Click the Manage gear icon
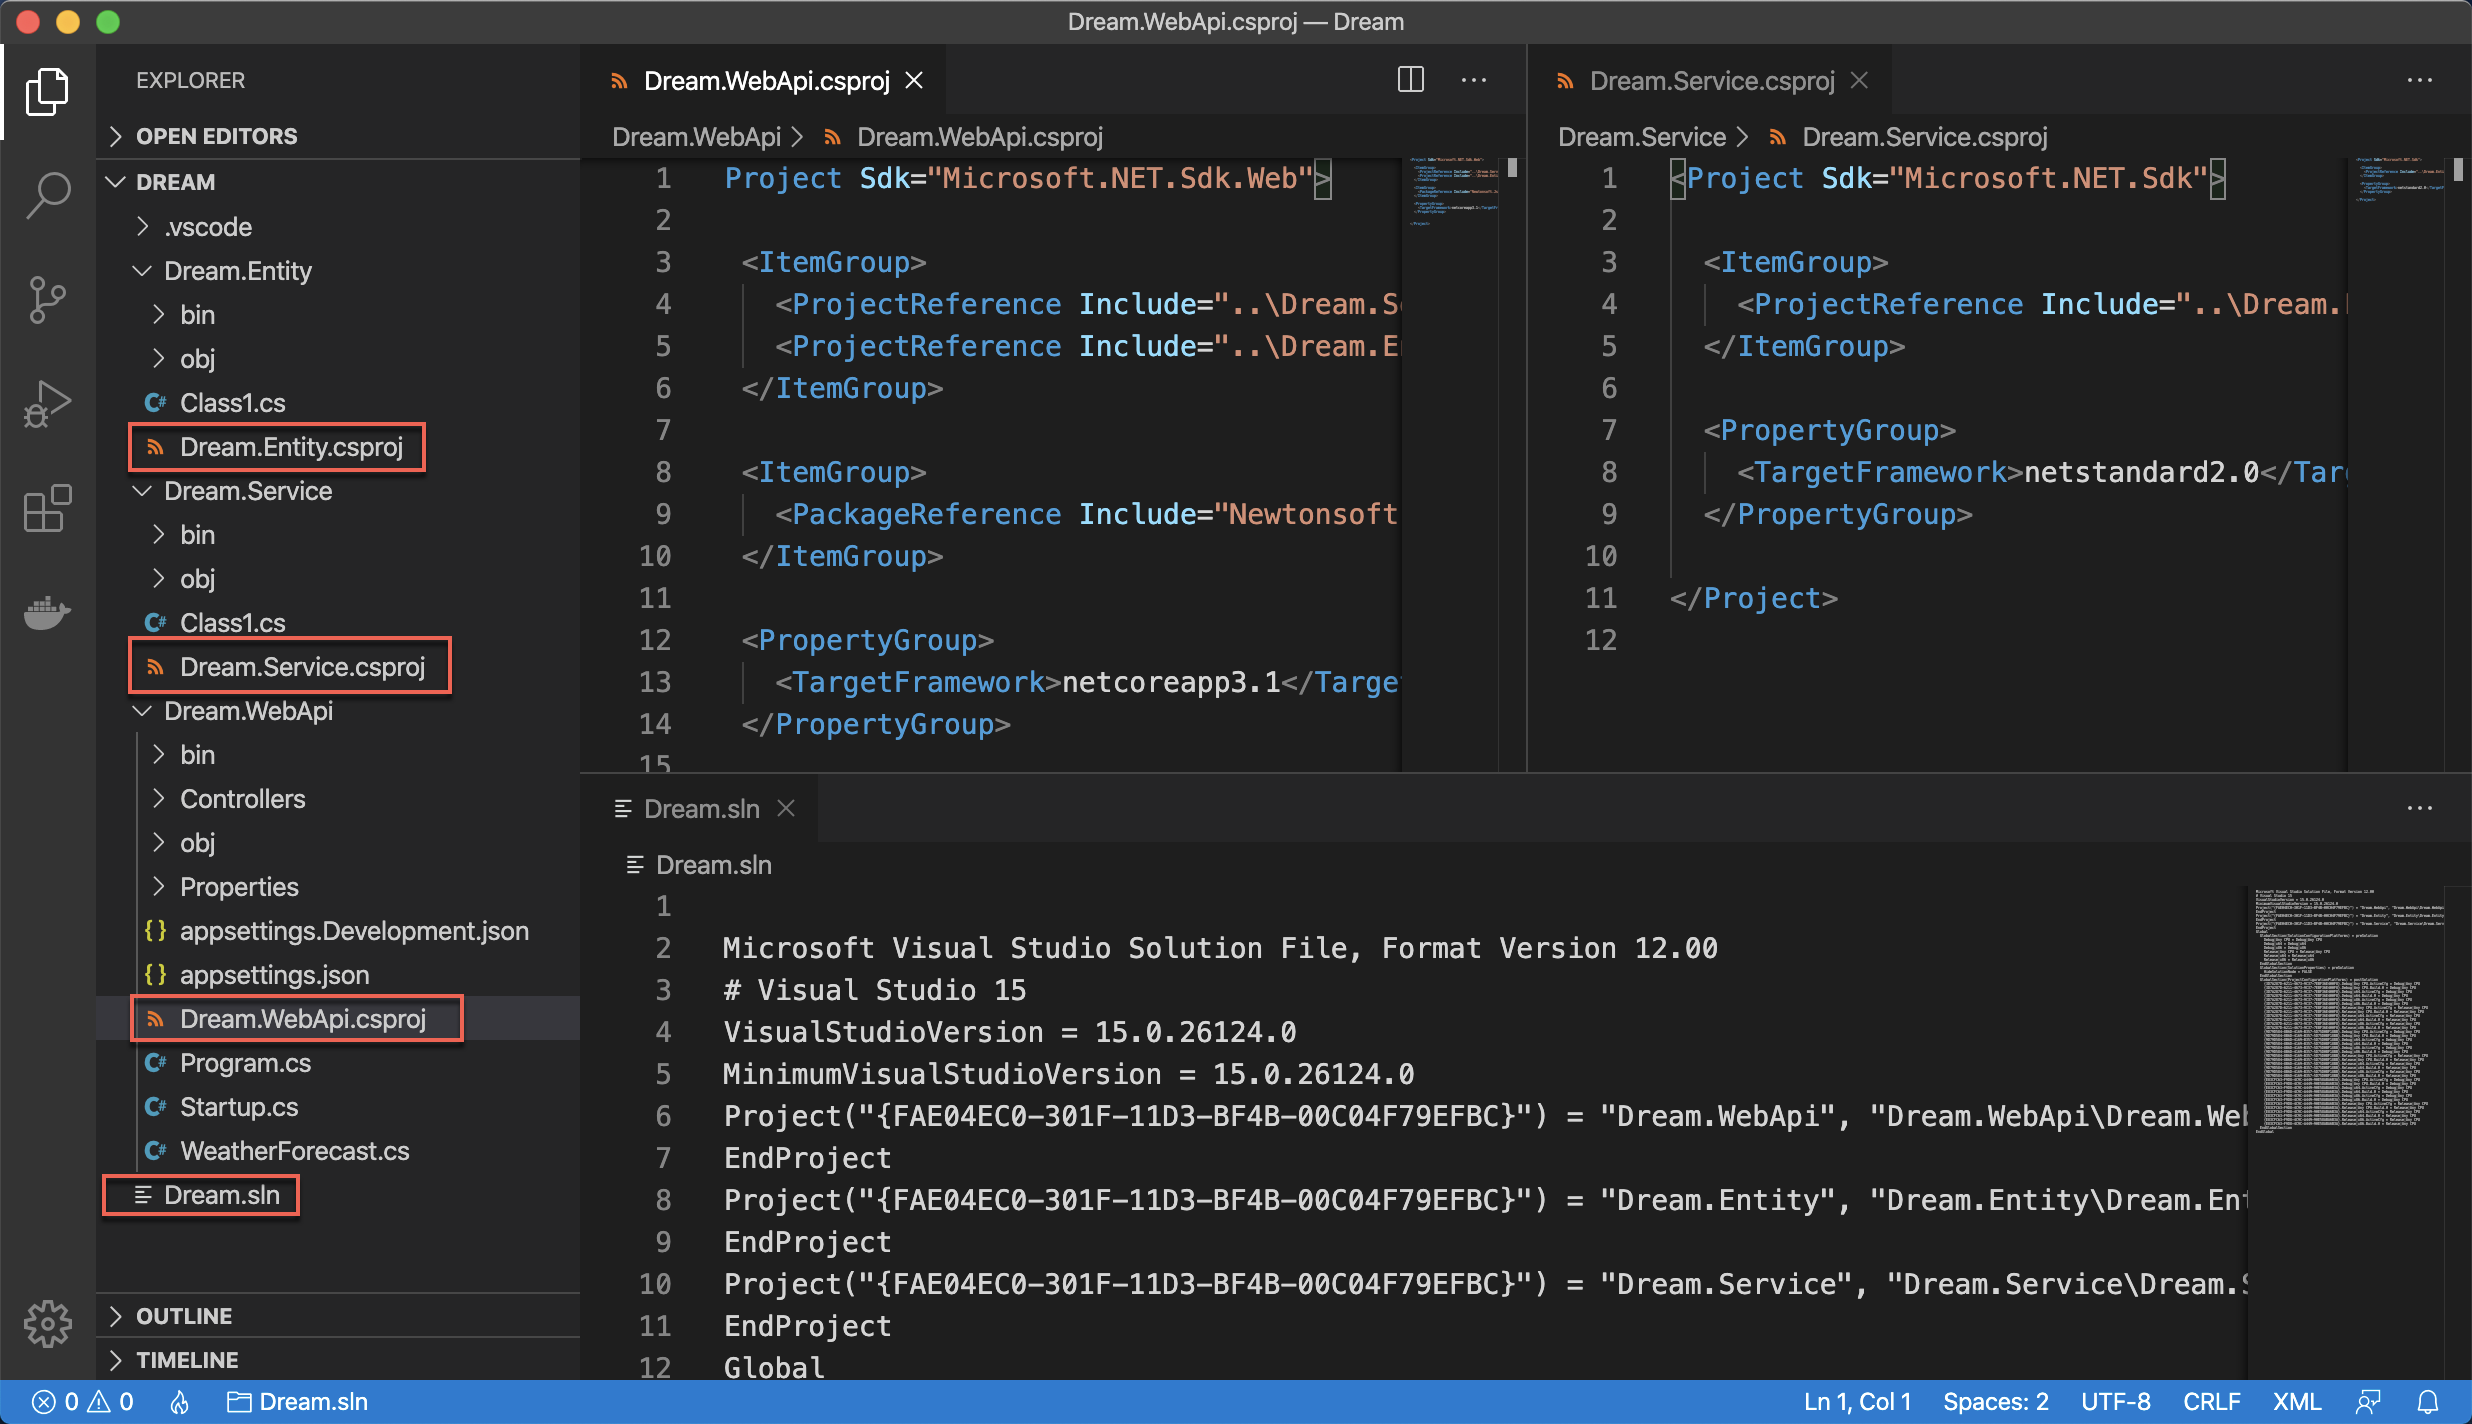The height and width of the screenshot is (1424, 2472). point(47,1324)
